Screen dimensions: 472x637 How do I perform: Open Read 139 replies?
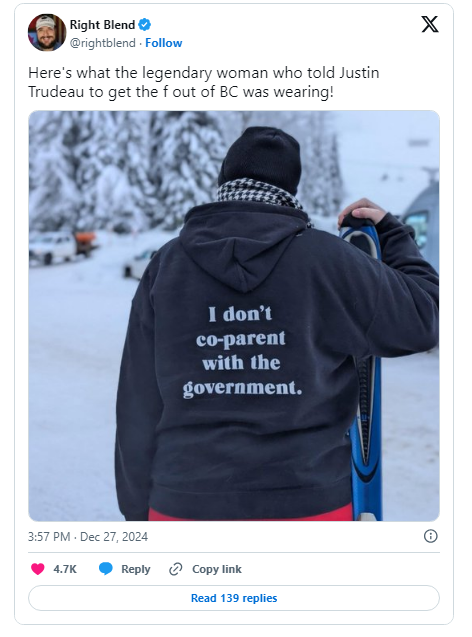(234, 598)
